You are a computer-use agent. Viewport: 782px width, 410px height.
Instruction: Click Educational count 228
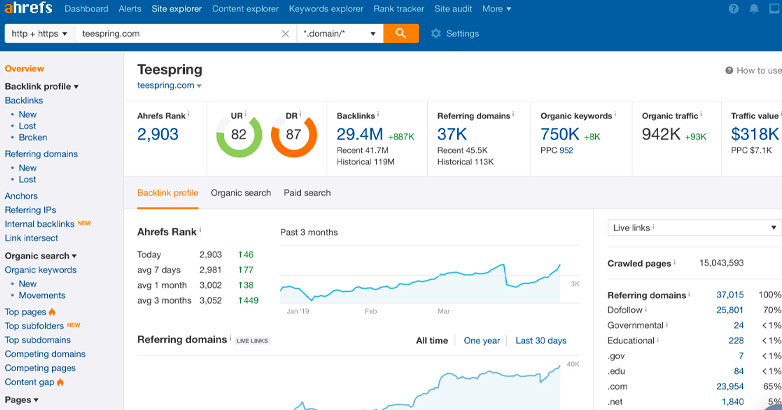pyautogui.click(x=736, y=341)
